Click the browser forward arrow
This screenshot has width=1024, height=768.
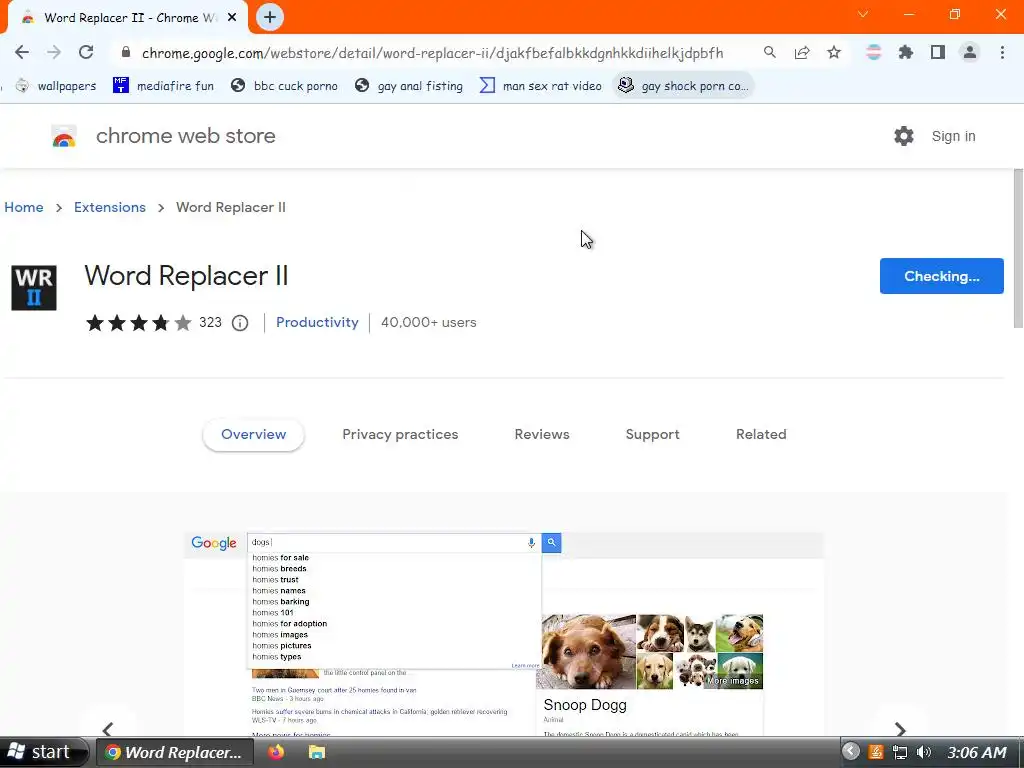pos(54,52)
